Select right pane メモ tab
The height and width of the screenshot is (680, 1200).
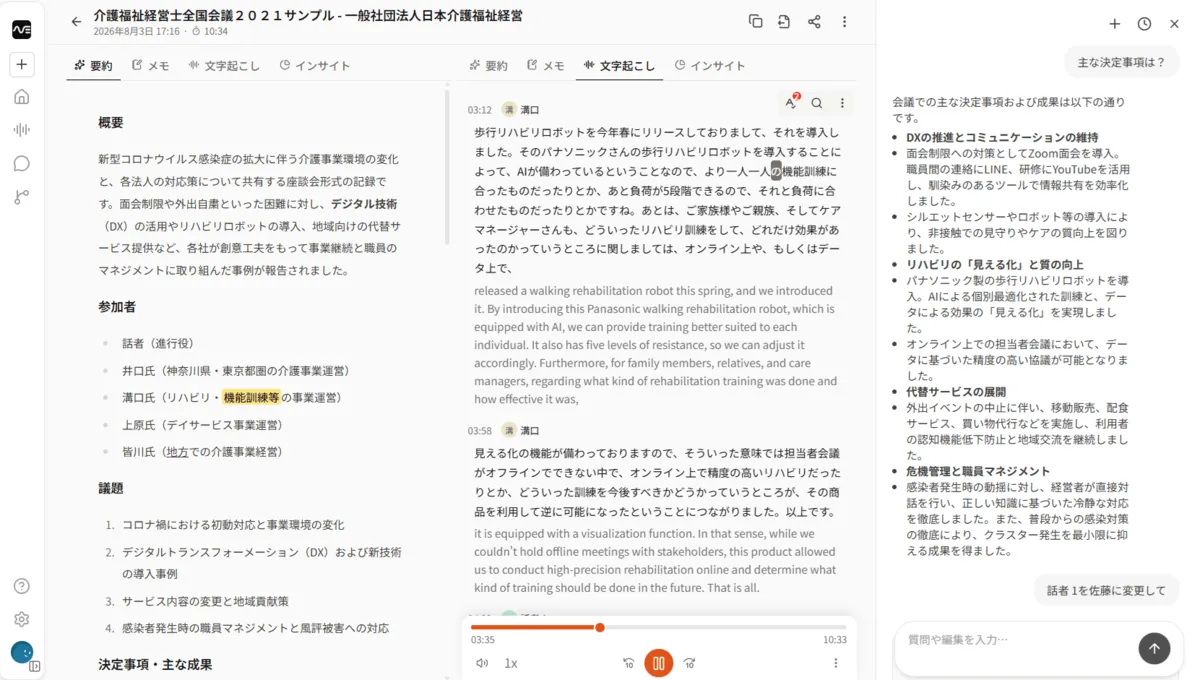click(x=546, y=66)
